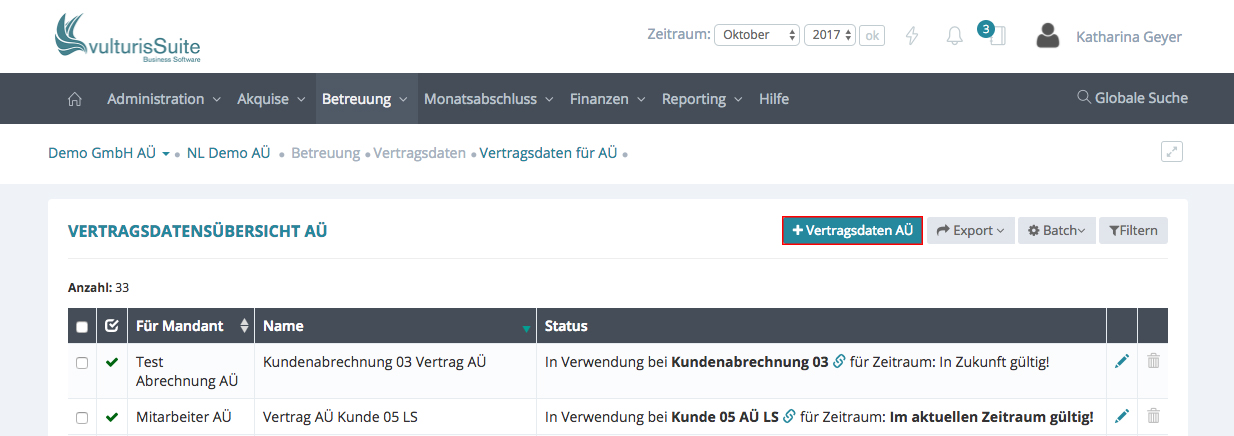Click the + Vertragsdaten AÜ button
This screenshot has width=1234, height=436.
(x=852, y=230)
